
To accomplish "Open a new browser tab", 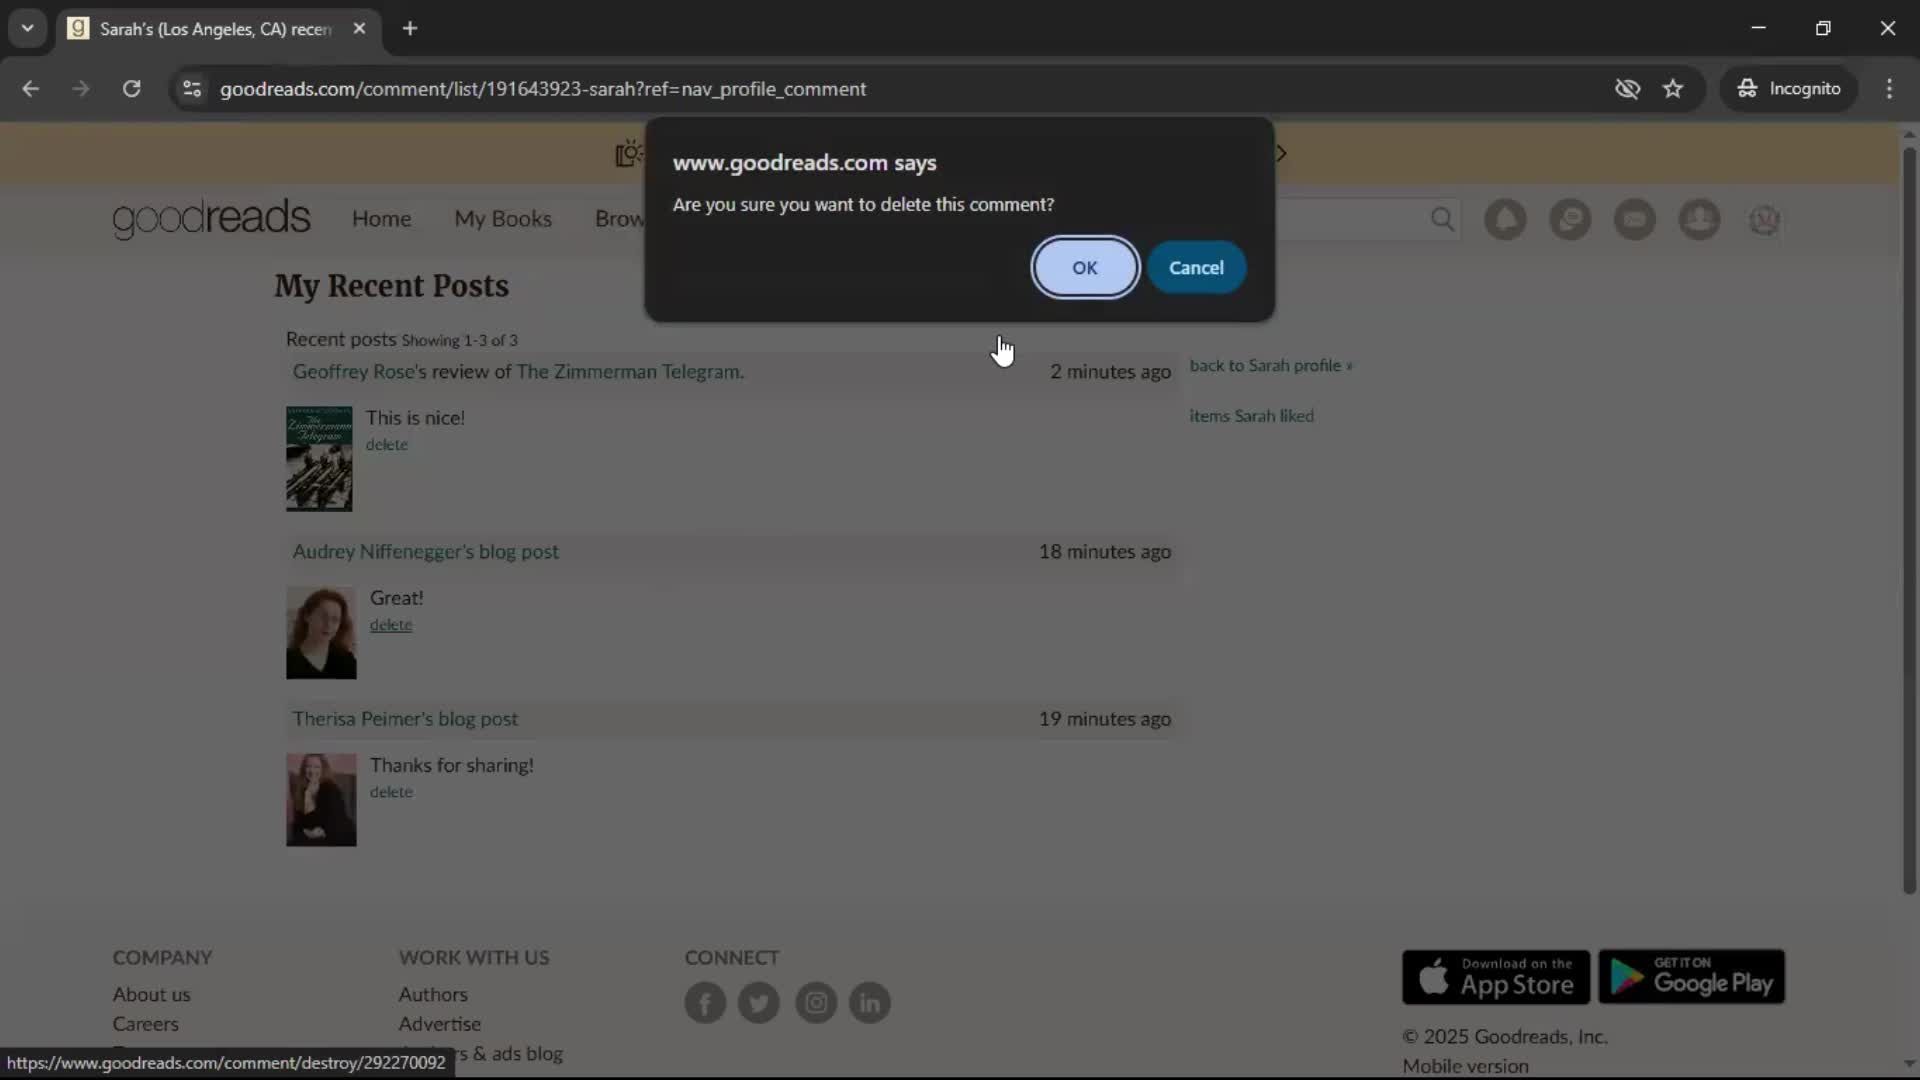I will pyautogui.click(x=410, y=28).
